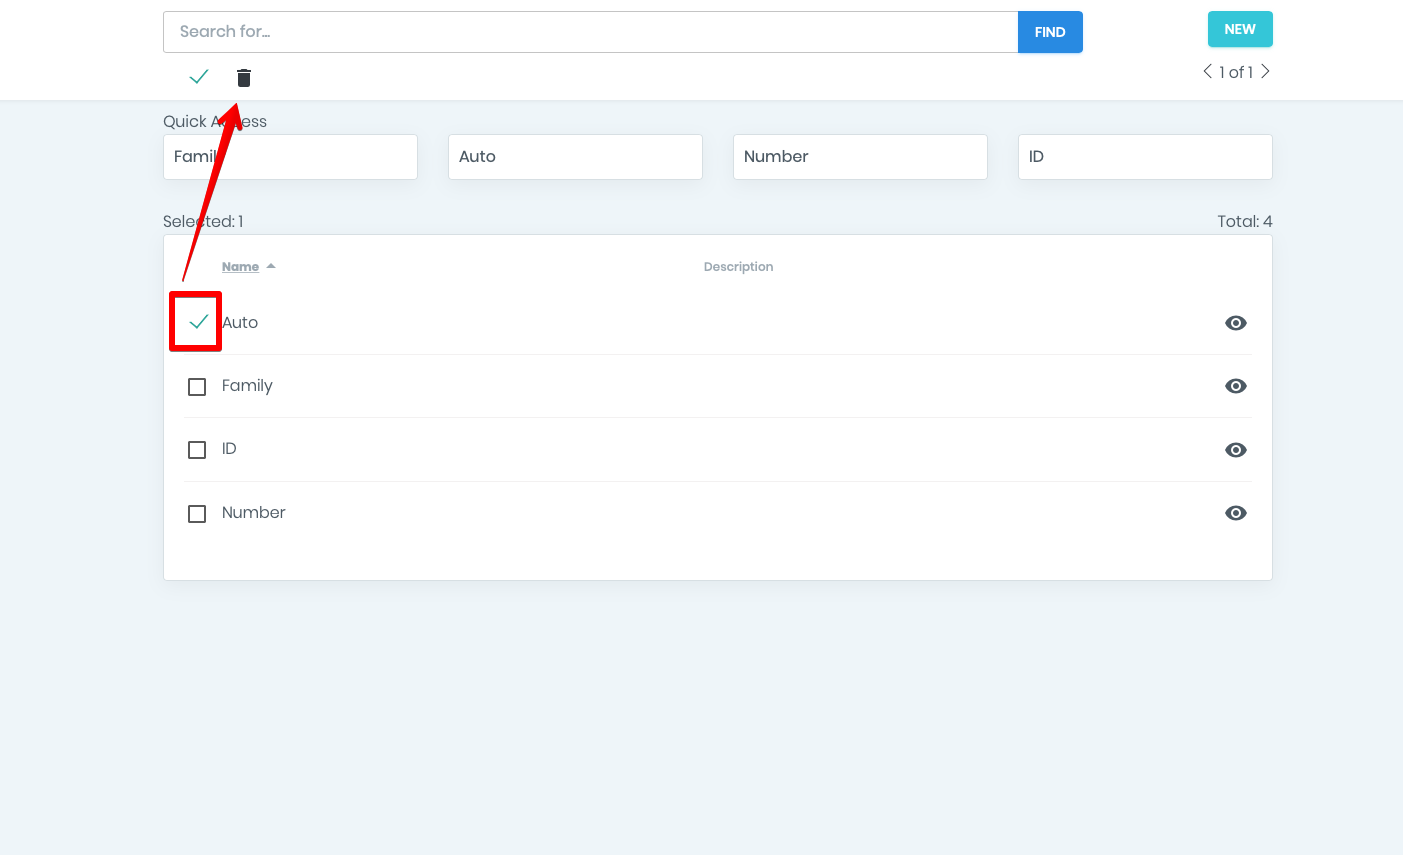This screenshot has width=1403, height=855.
Task: Click the select-all checkmark icon in toolbar
Action: [199, 76]
